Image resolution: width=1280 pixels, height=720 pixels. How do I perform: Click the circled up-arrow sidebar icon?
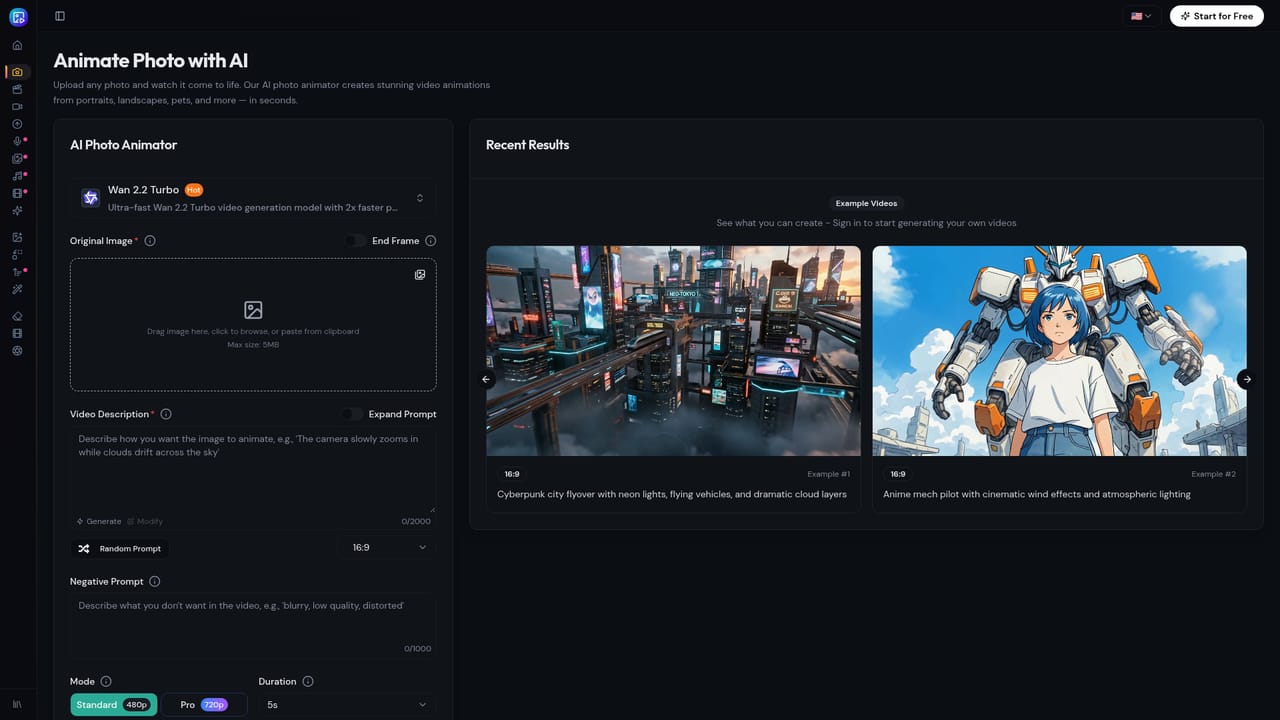(x=17, y=124)
